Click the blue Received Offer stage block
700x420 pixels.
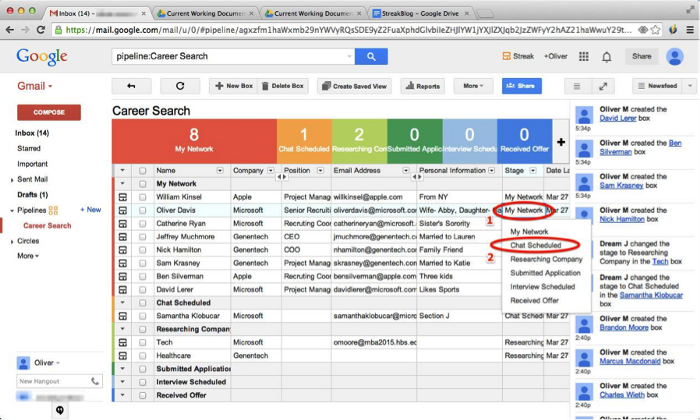point(525,141)
